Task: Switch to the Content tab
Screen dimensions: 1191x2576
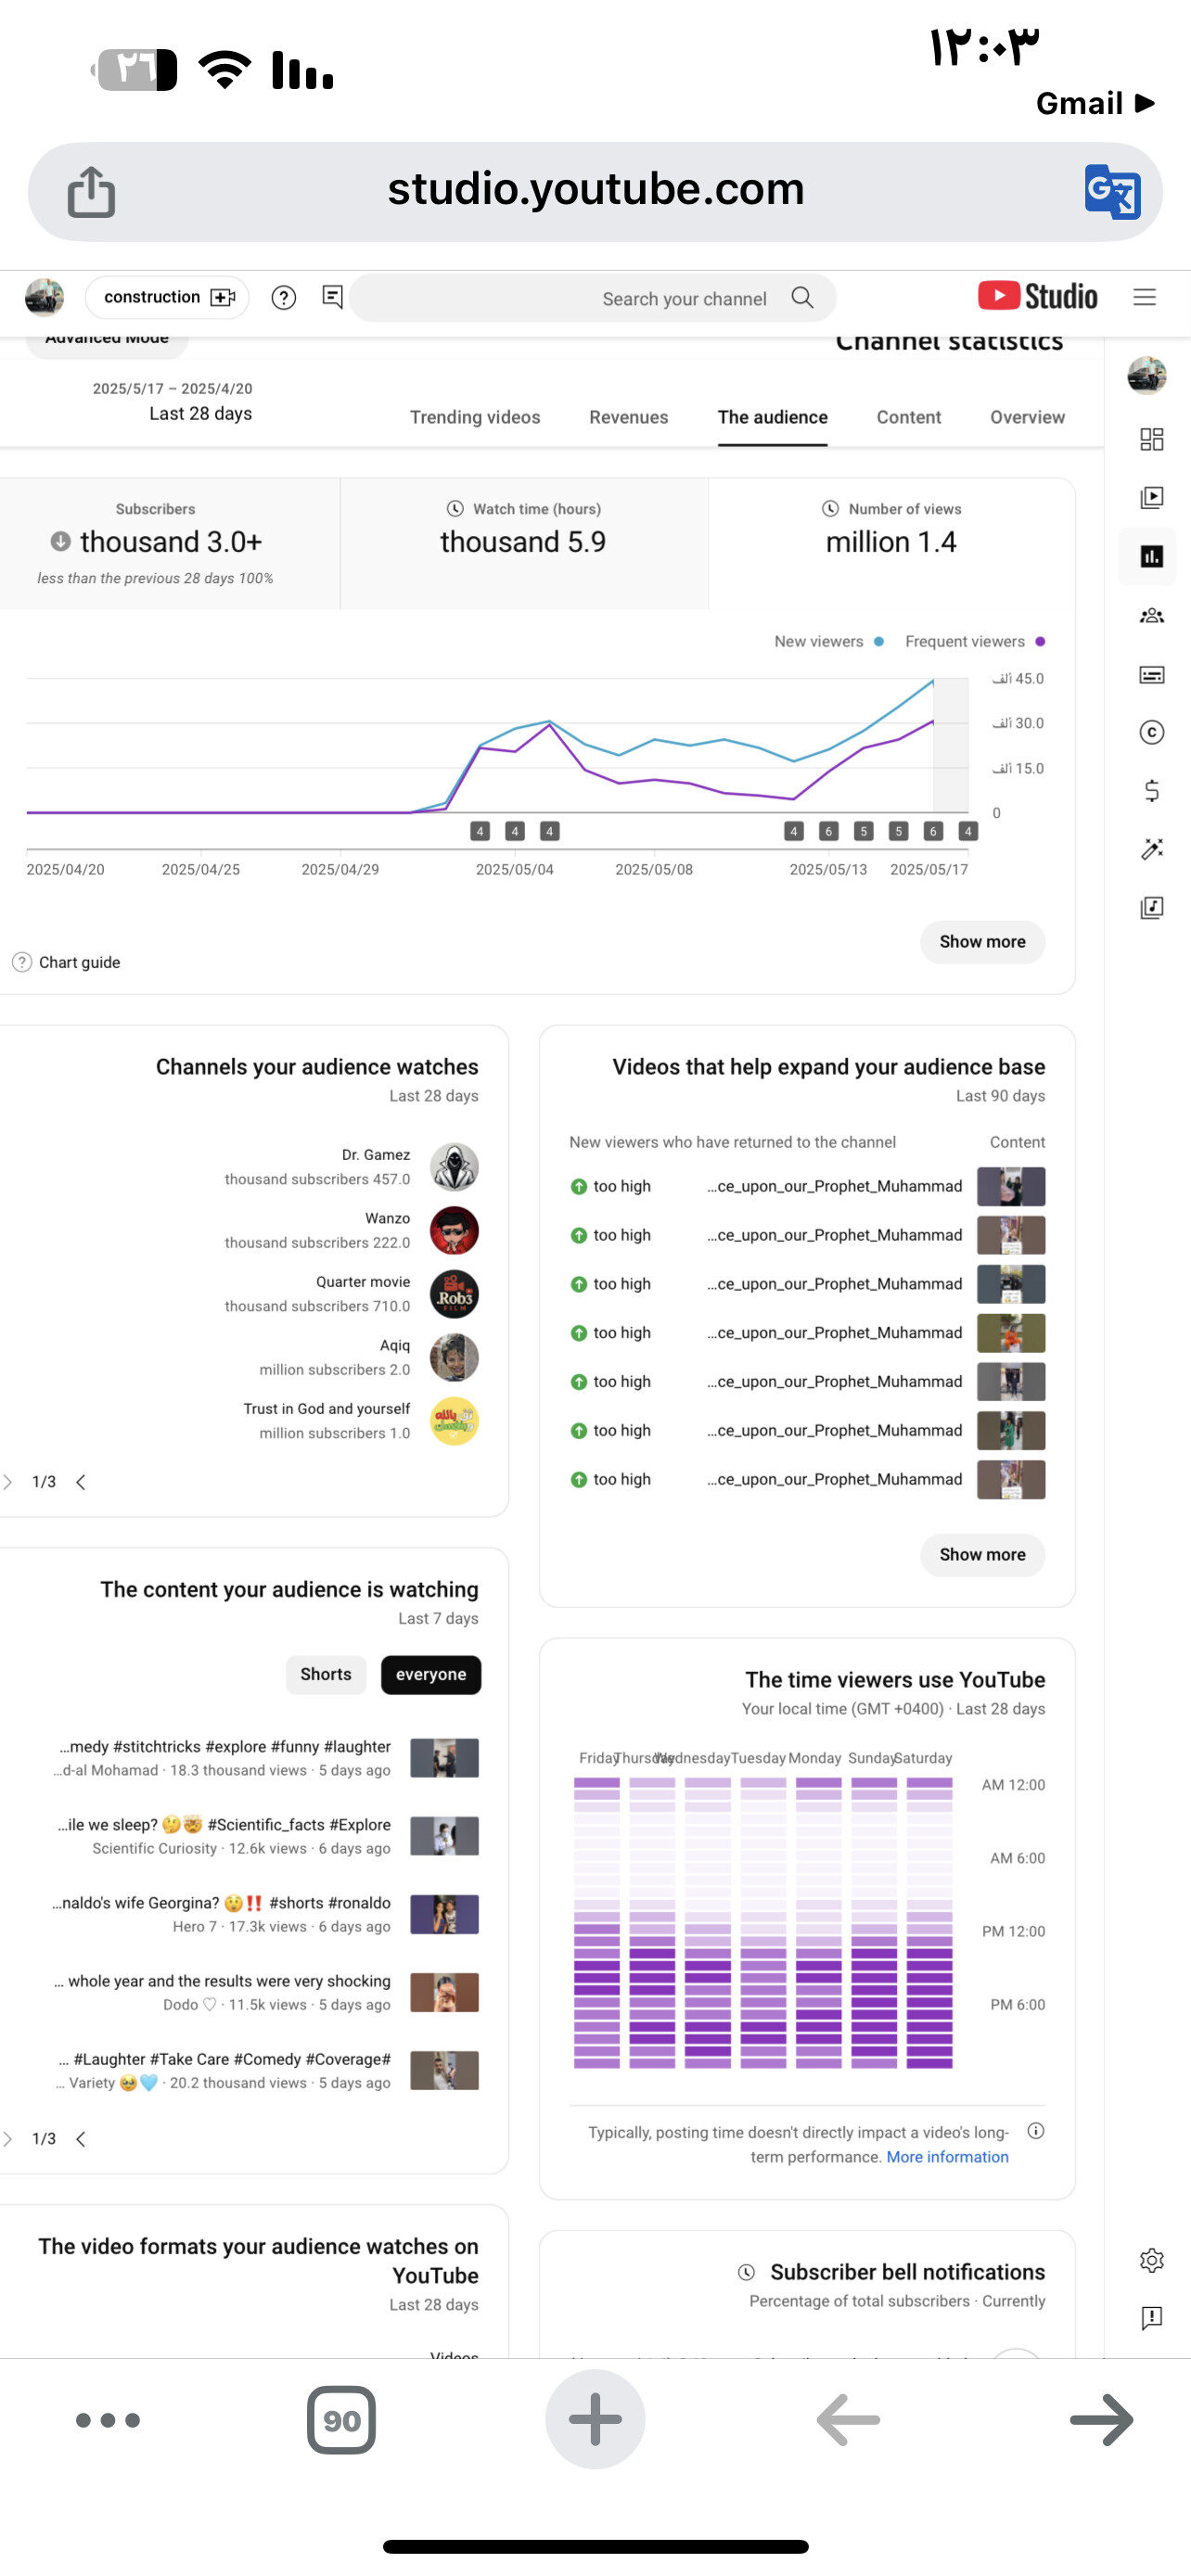Action: point(909,417)
